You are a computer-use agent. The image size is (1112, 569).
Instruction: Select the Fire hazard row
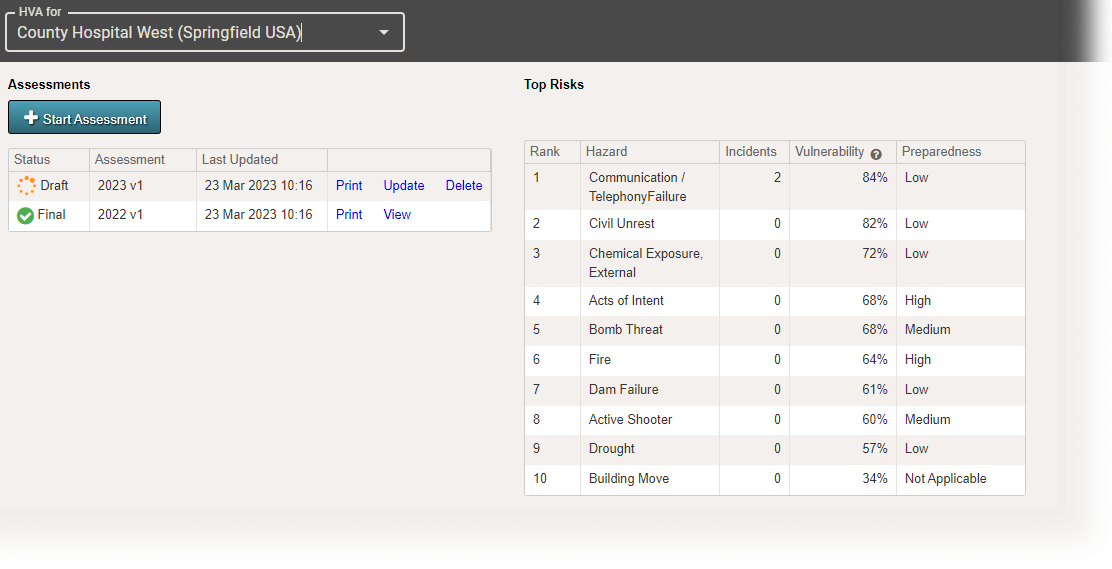(x=775, y=360)
